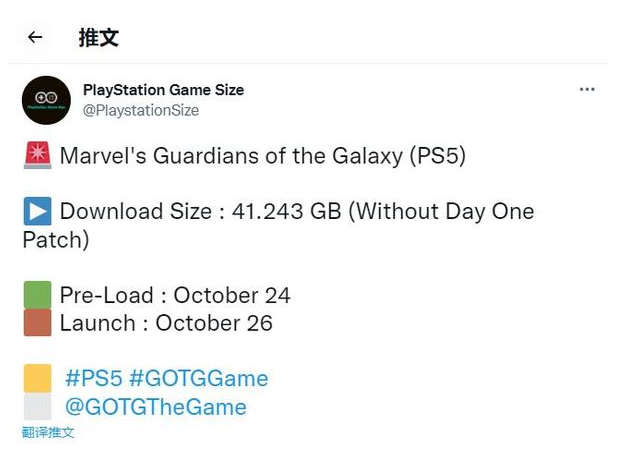Click the back arrow icon
This screenshot has width=617, height=456.
coord(35,38)
